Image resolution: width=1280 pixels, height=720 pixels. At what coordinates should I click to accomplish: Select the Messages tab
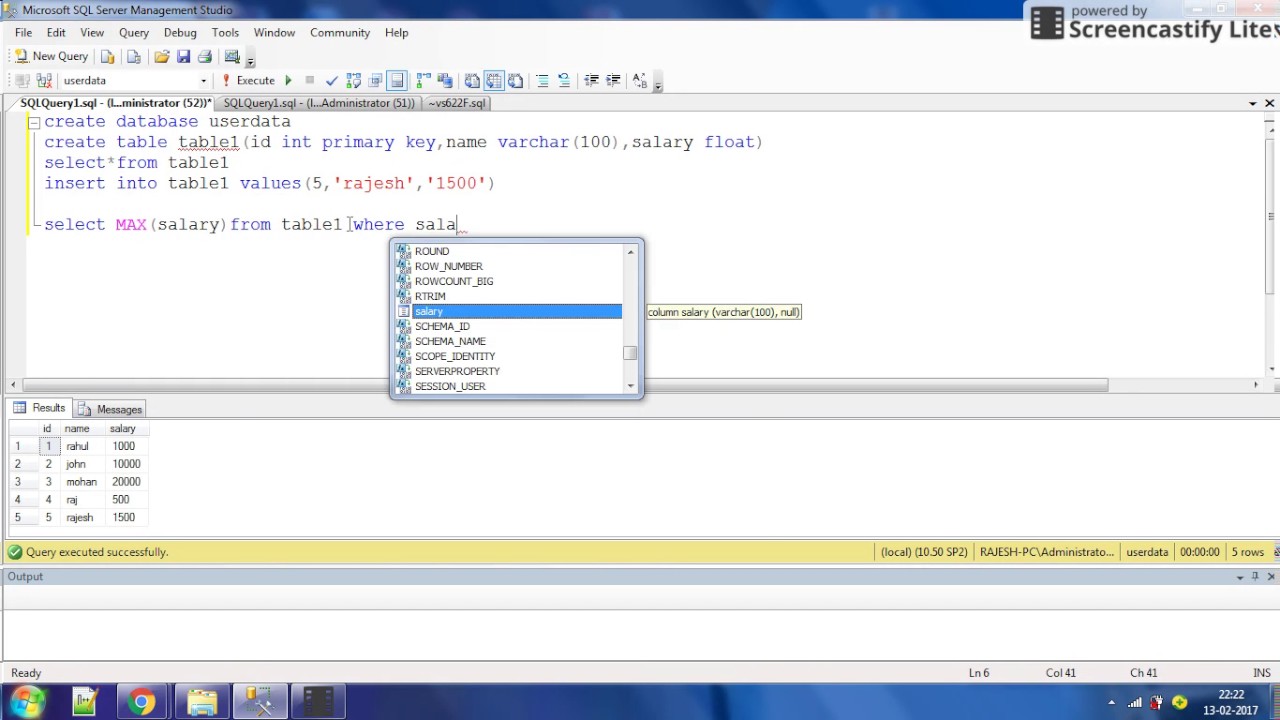110,409
